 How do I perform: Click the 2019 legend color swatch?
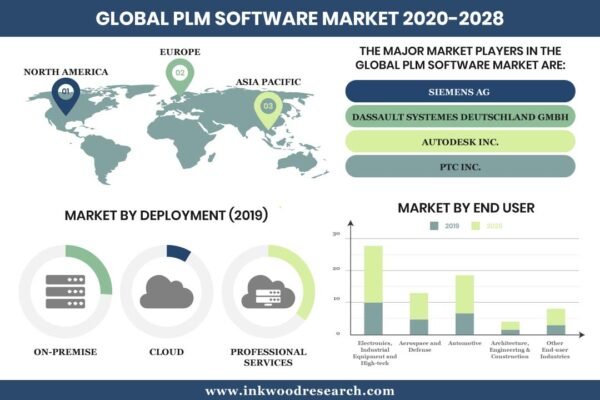point(434,226)
